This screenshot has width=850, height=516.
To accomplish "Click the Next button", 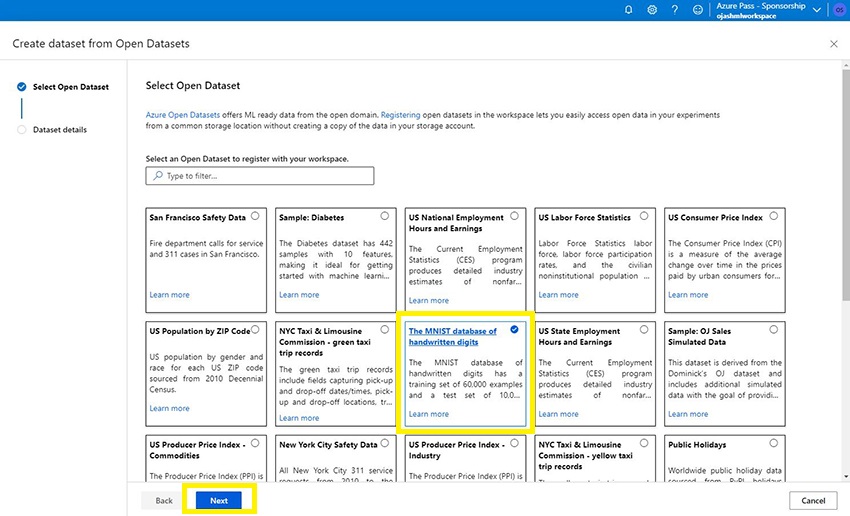I will pyautogui.click(x=218, y=500).
